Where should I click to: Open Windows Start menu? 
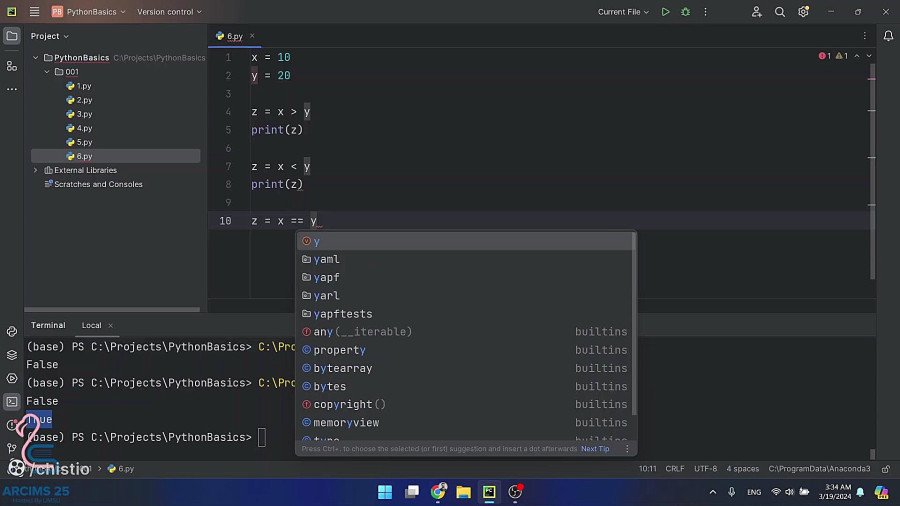pyautogui.click(x=385, y=492)
